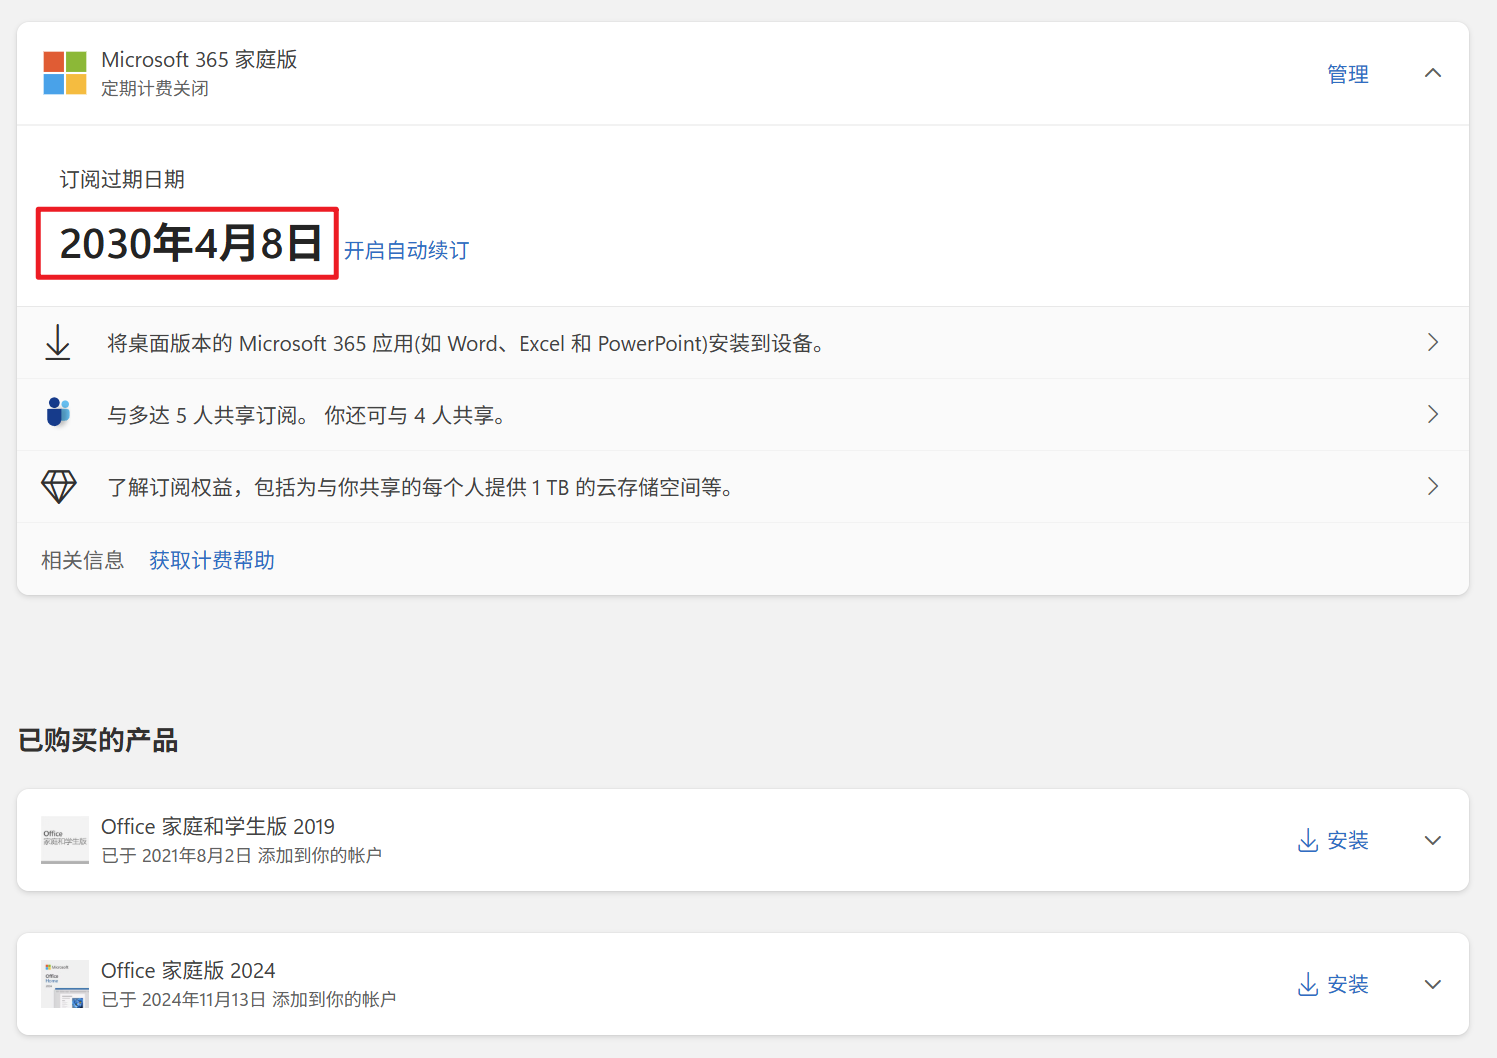
Task: Click 获取计费帮助 link
Action: (212, 560)
